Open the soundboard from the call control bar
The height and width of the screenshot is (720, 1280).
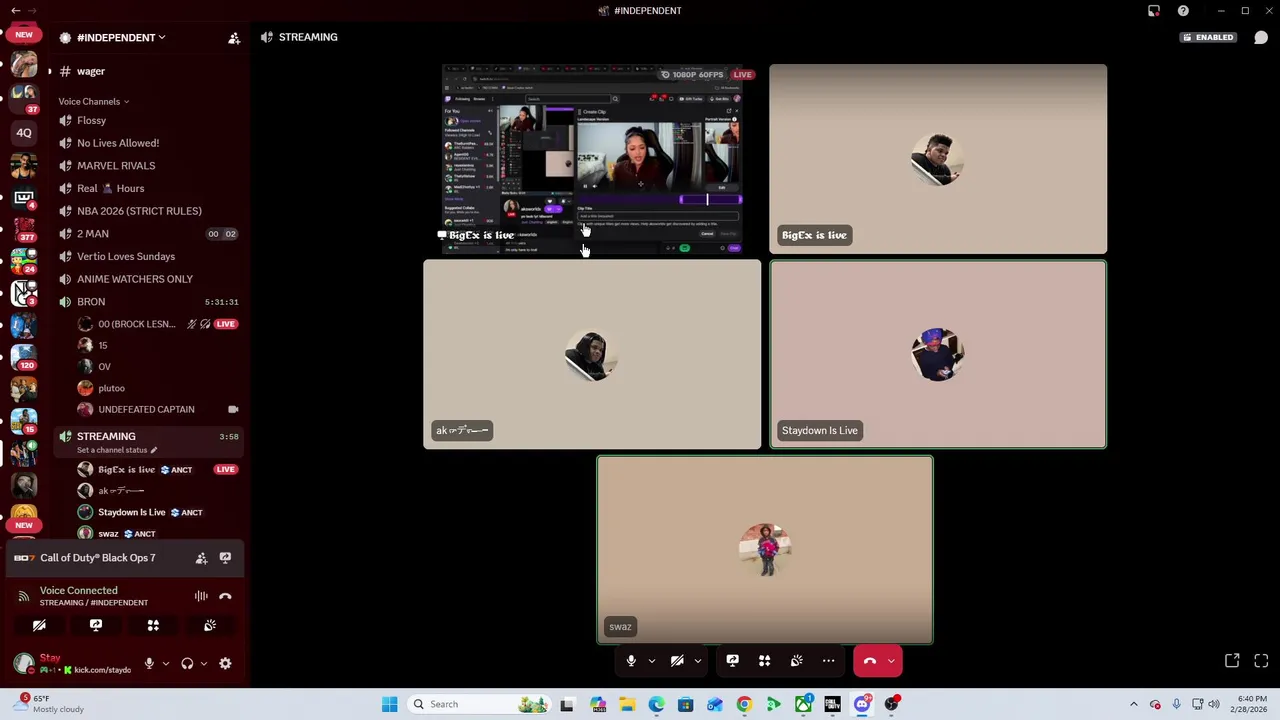point(796,661)
